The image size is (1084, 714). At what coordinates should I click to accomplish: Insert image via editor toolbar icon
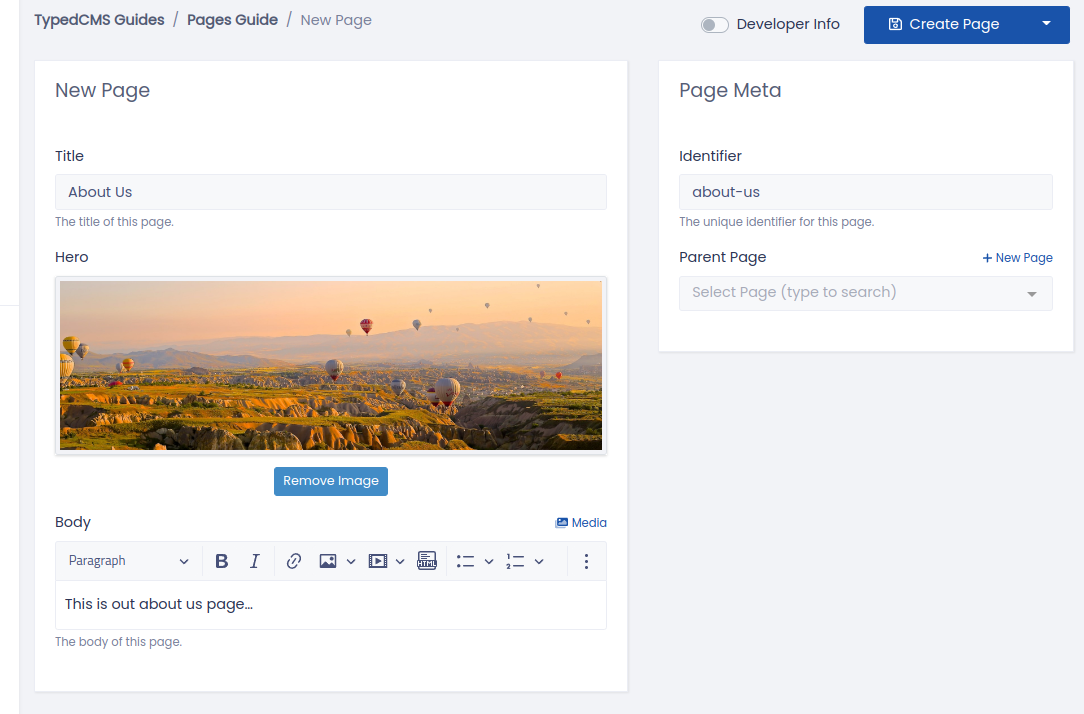click(x=328, y=561)
